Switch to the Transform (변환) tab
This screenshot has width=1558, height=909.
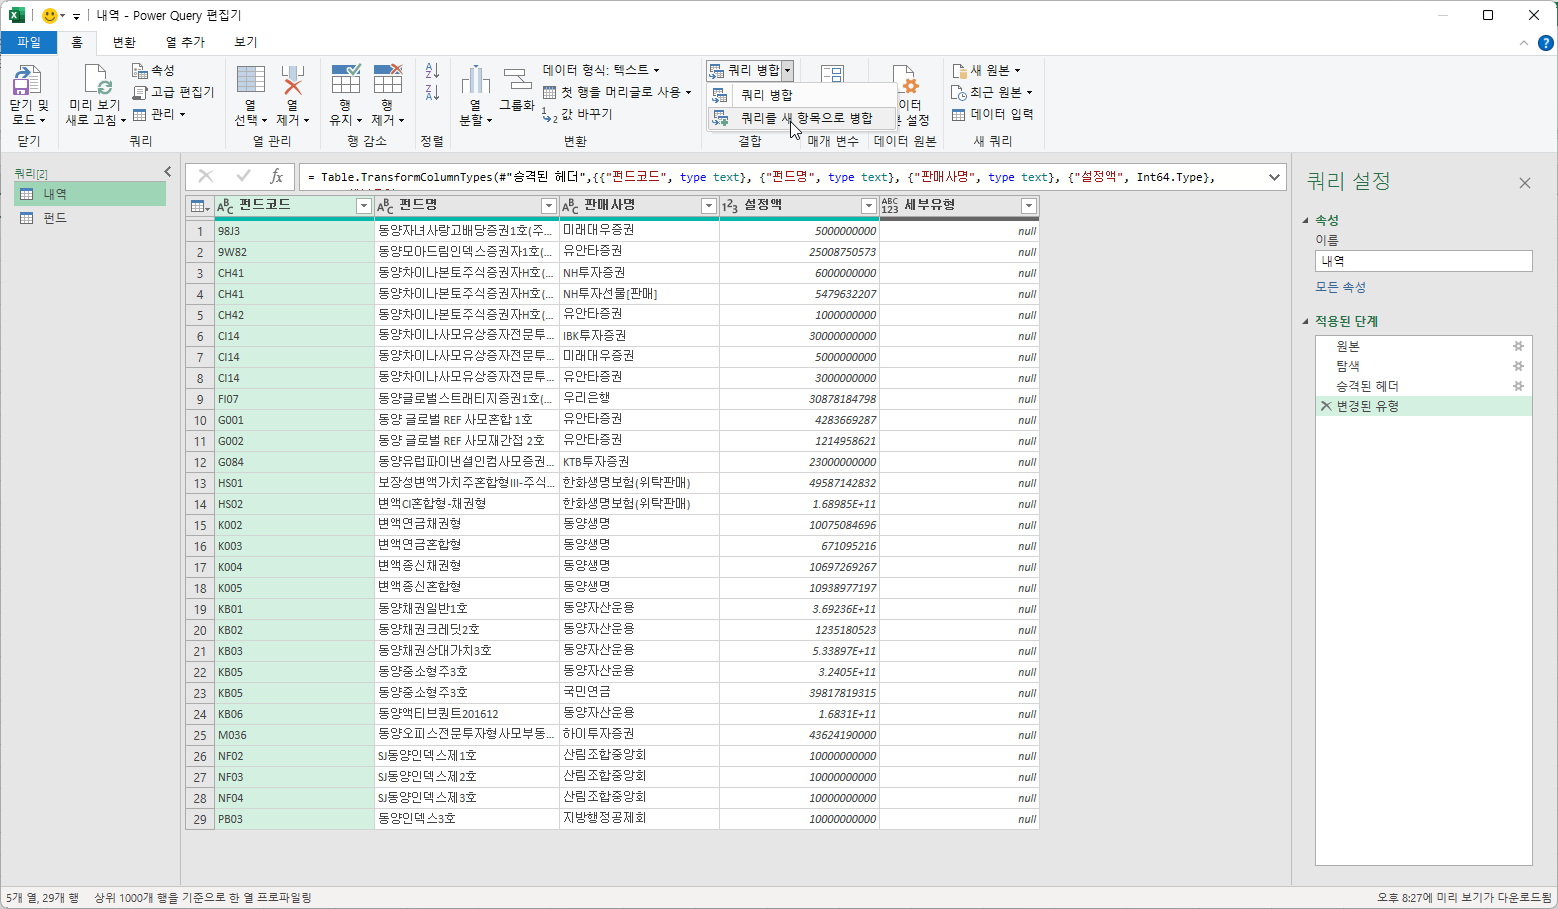pos(124,42)
